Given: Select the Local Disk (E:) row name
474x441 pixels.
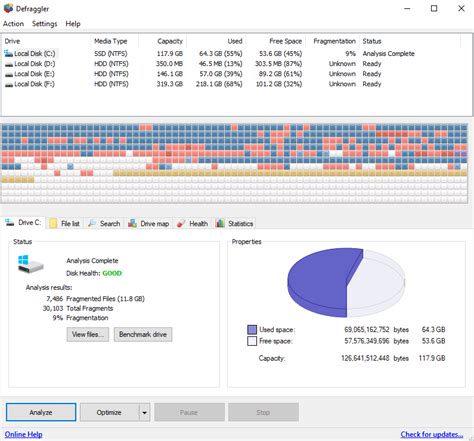Looking at the screenshot, I should (x=34, y=74).
